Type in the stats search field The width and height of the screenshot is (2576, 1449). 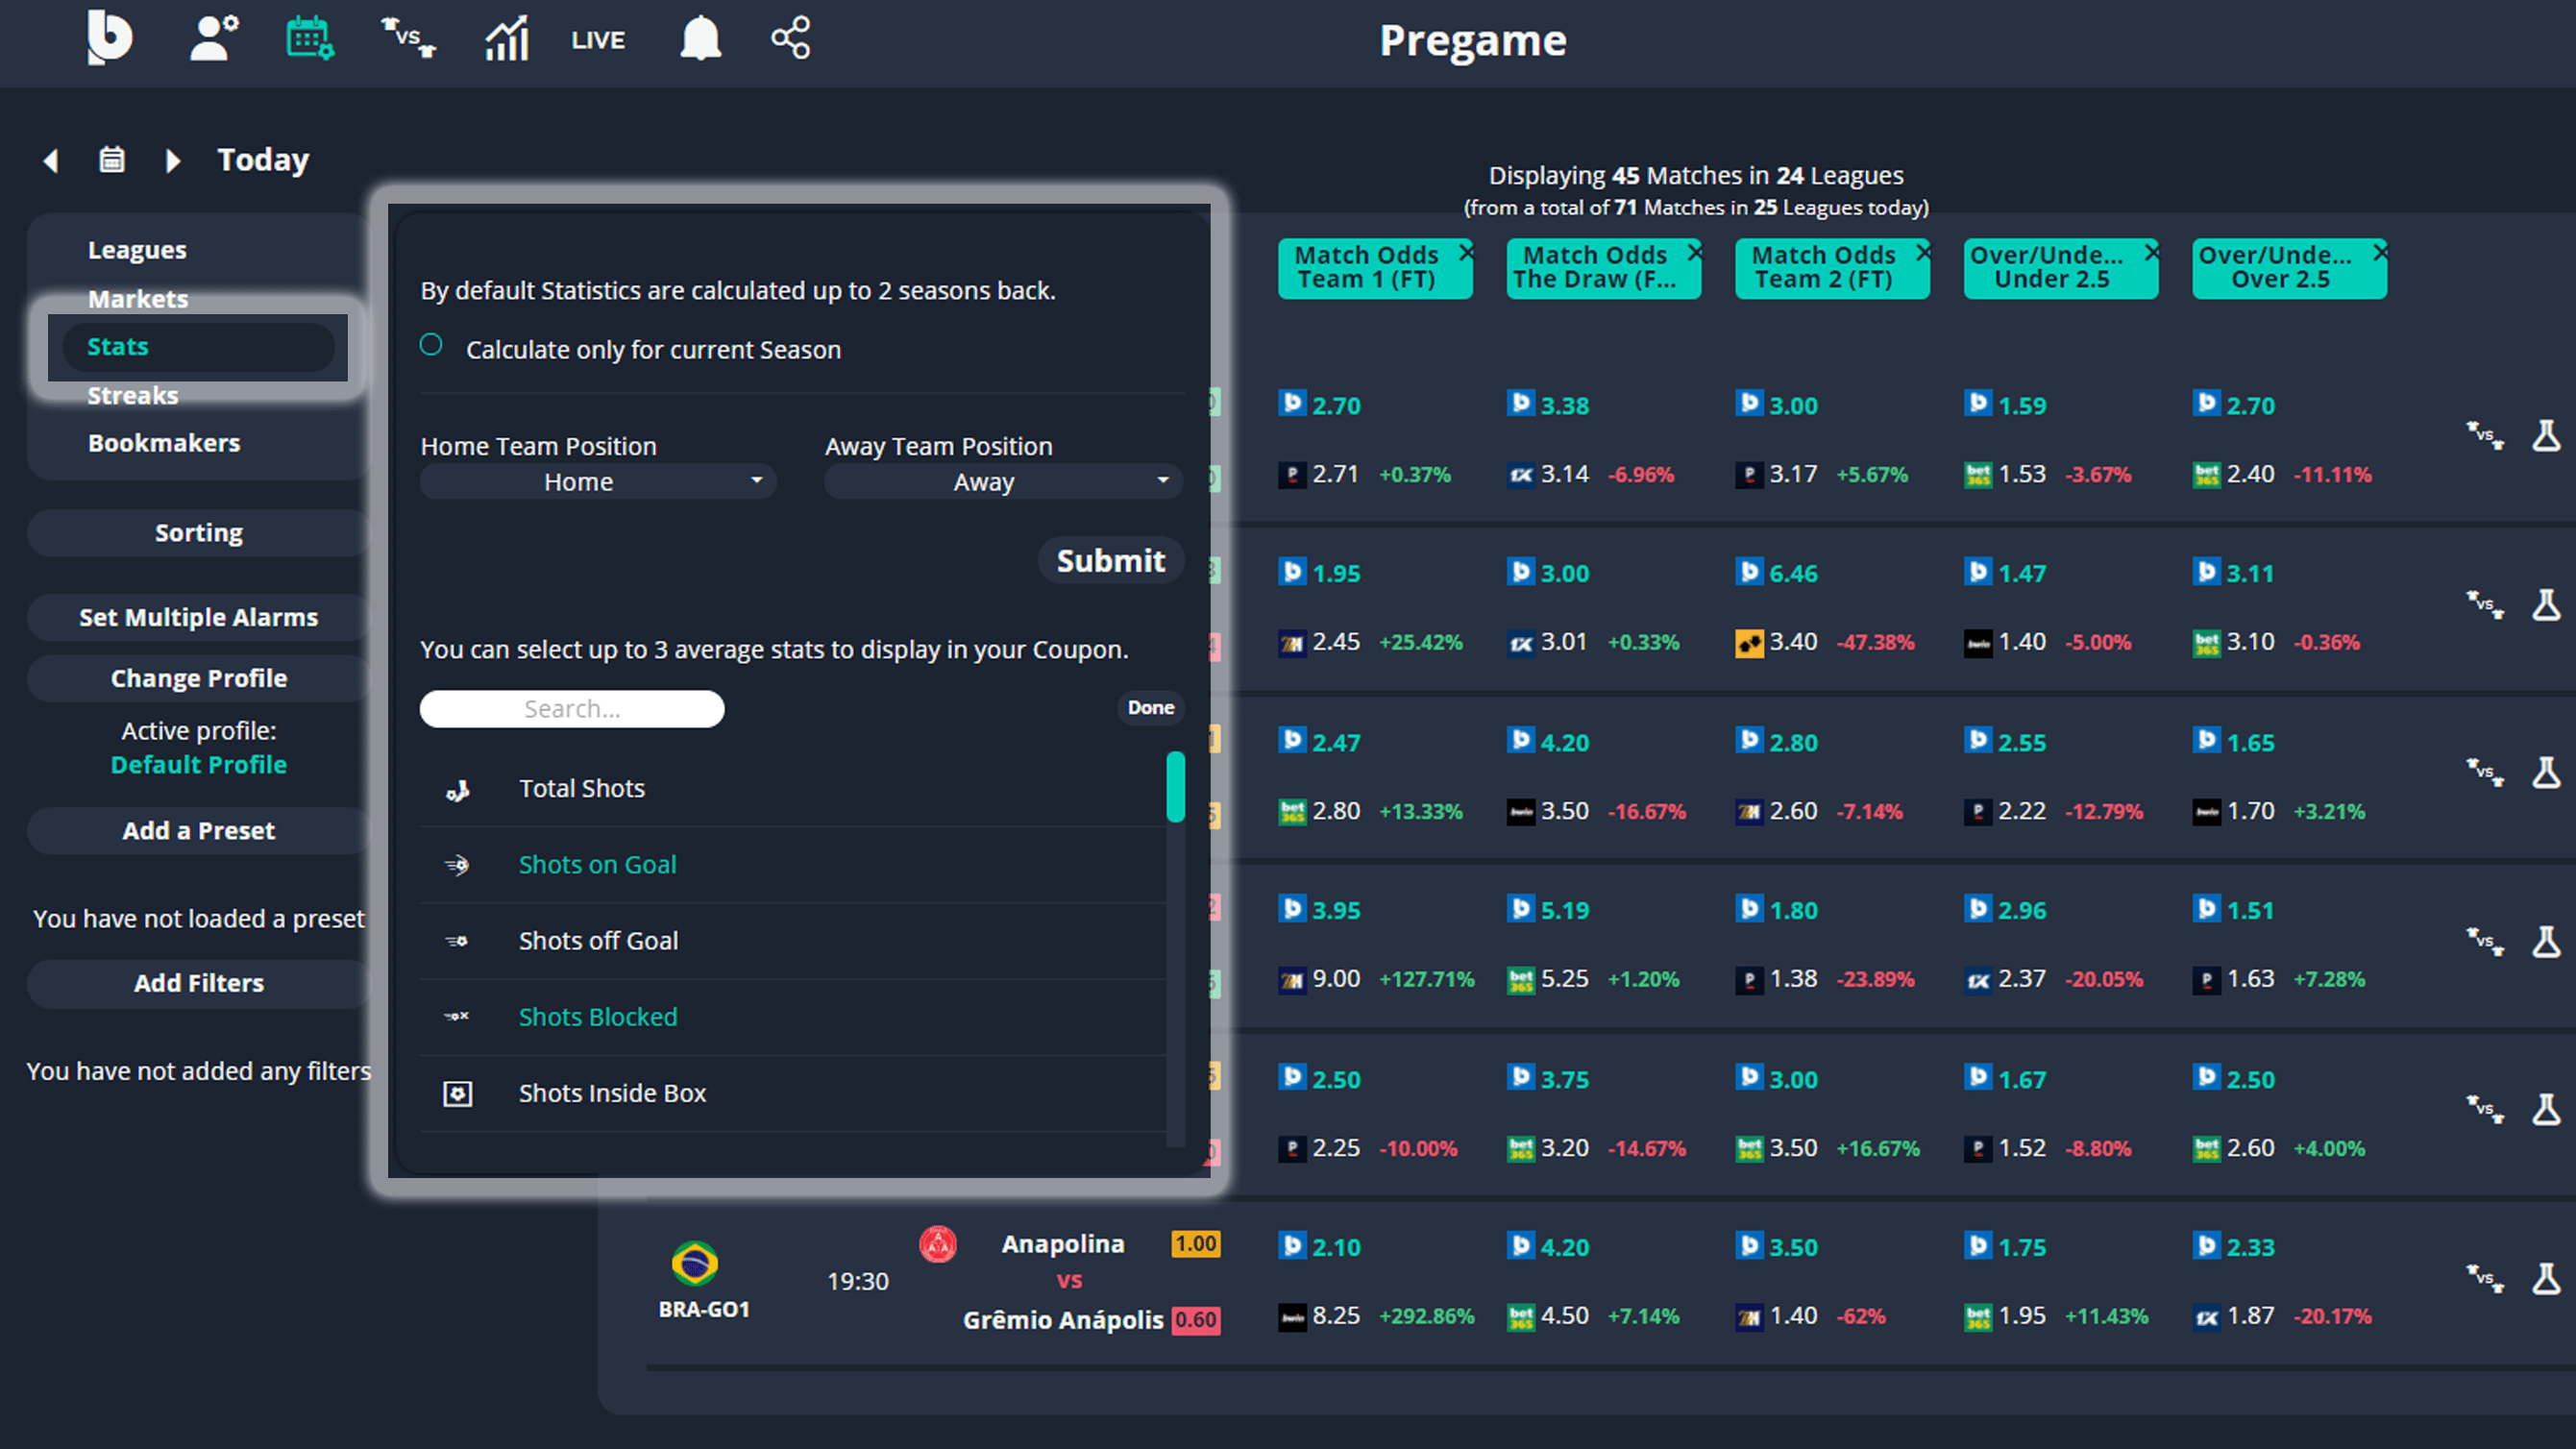pos(571,708)
